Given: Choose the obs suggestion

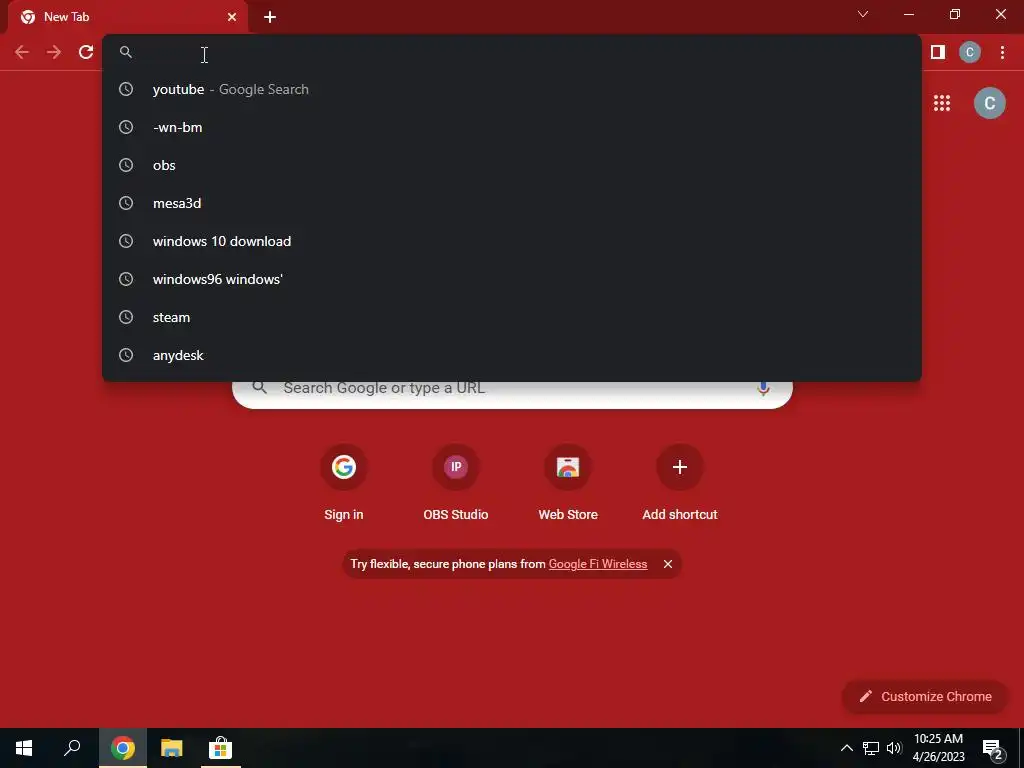Looking at the screenshot, I should (x=512, y=165).
